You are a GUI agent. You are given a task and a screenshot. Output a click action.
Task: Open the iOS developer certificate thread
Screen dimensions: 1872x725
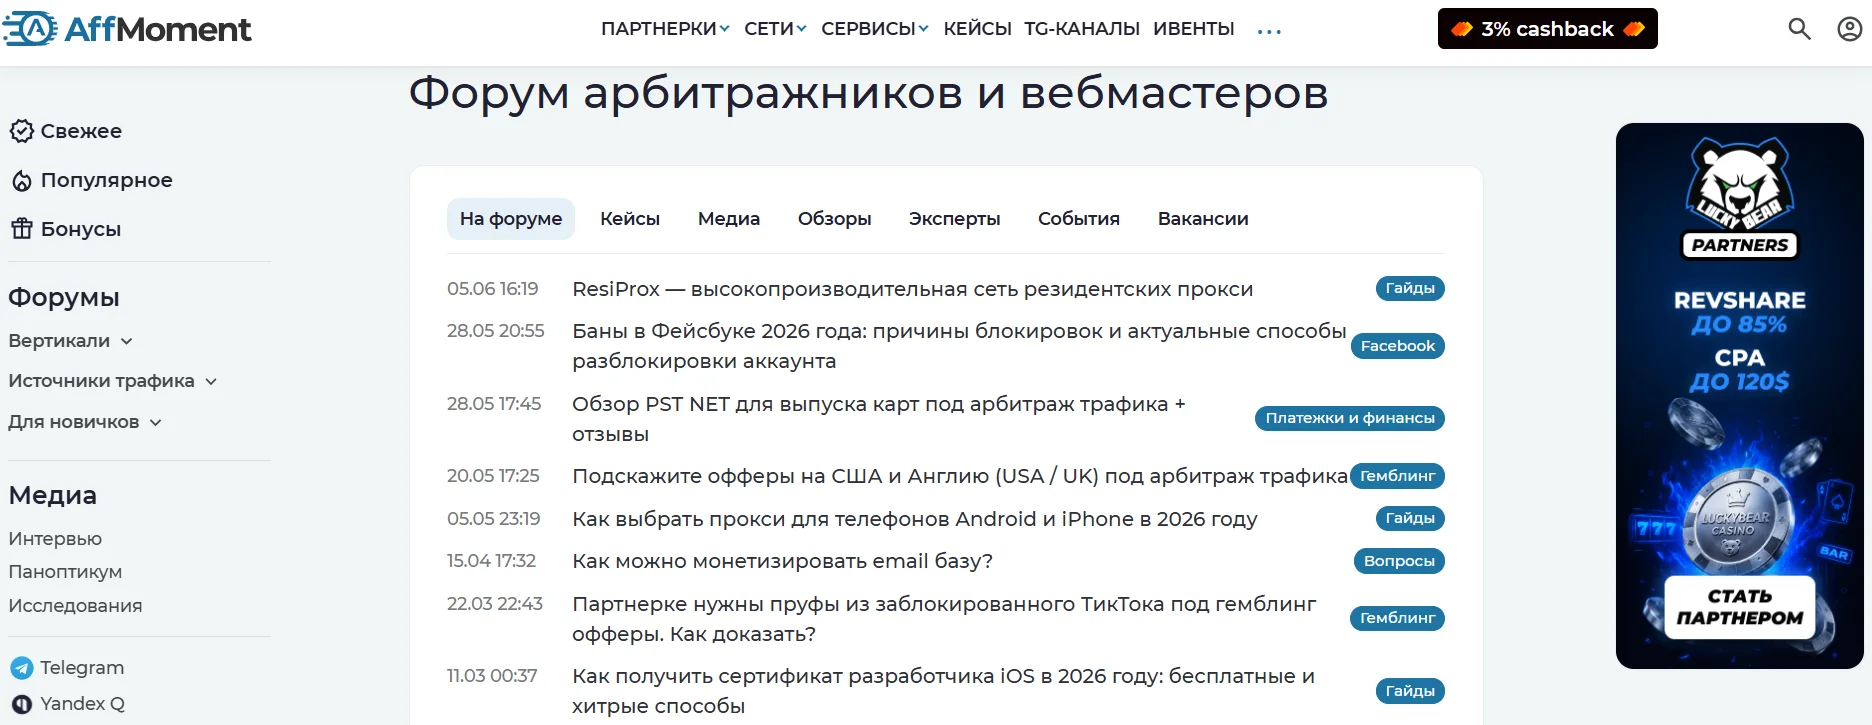pyautogui.click(x=943, y=691)
